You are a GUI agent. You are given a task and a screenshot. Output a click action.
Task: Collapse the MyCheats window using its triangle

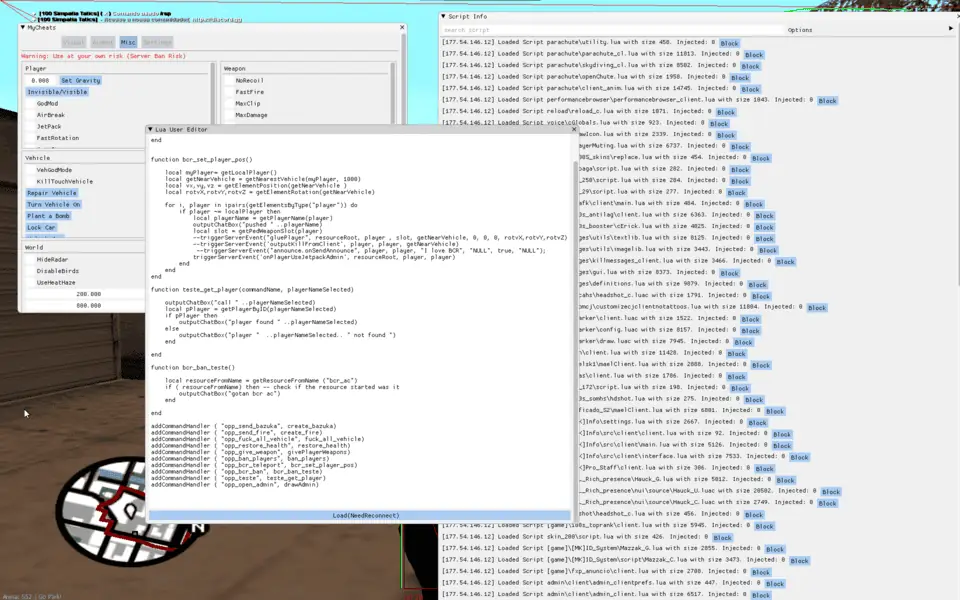24,28
